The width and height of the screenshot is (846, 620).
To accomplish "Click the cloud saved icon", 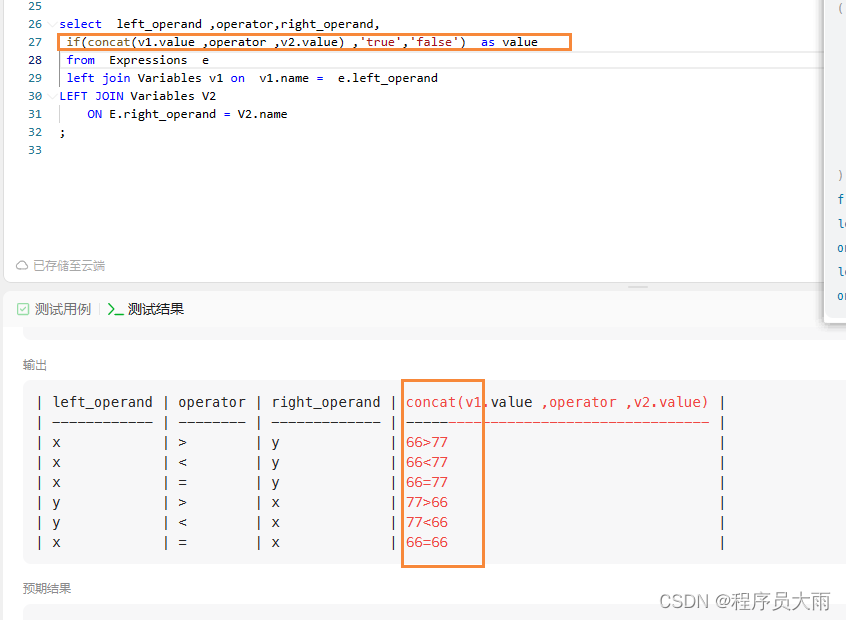I will click(x=22, y=265).
